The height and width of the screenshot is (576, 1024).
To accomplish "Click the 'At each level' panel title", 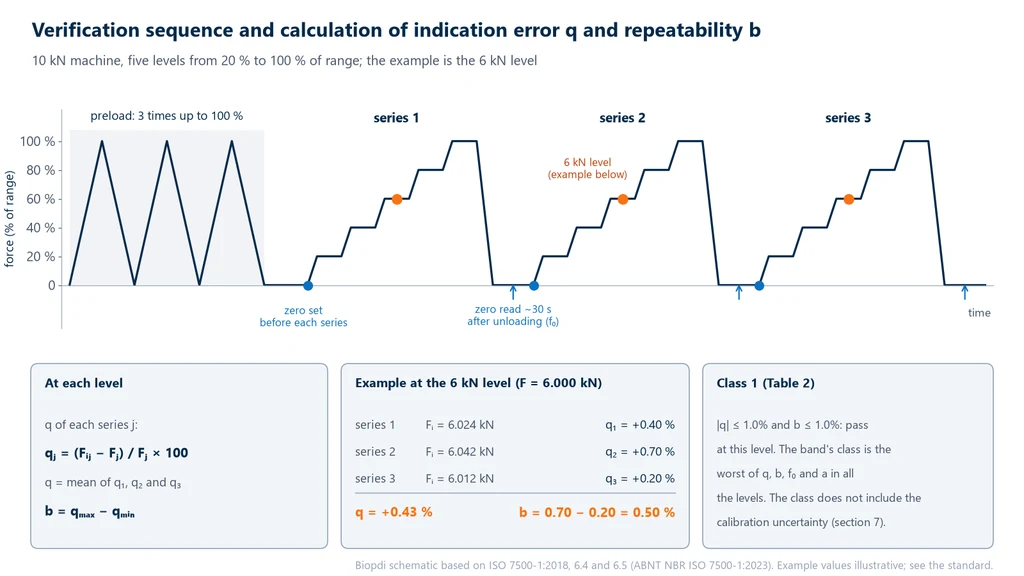I will coord(84,383).
